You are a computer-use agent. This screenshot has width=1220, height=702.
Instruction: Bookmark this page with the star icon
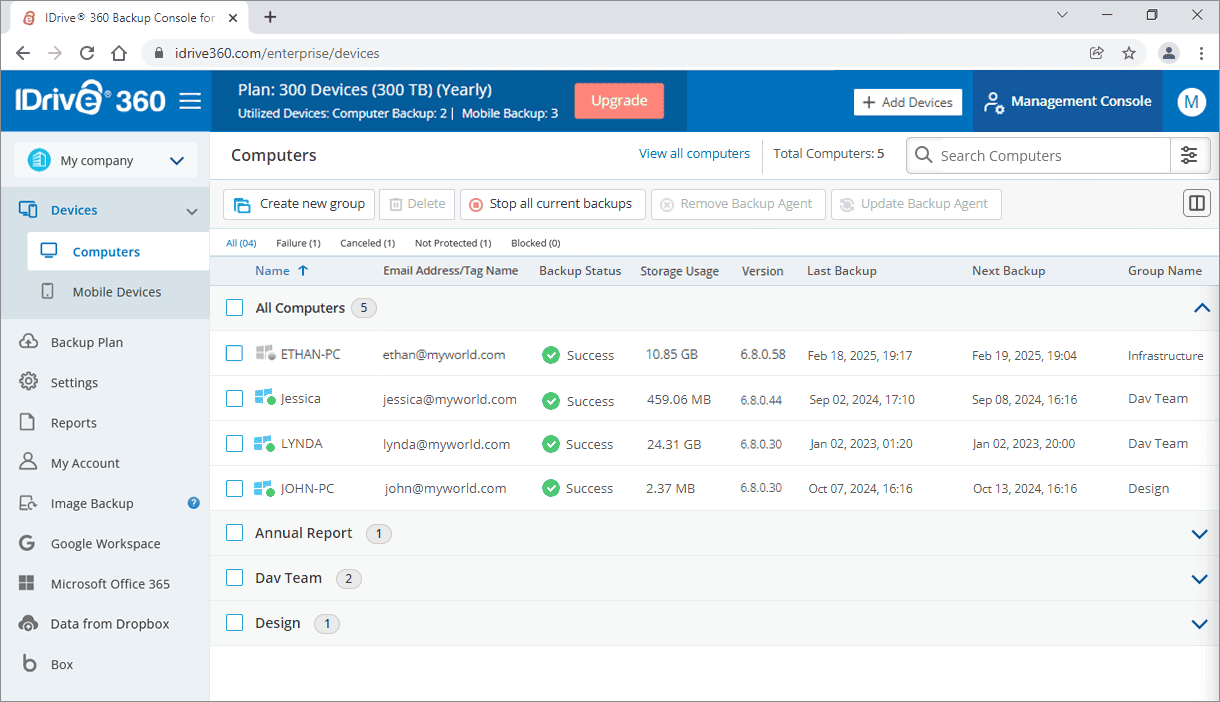(1129, 53)
